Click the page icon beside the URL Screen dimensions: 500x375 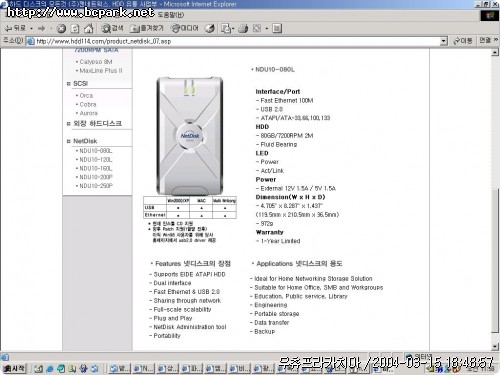pyautogui.click(x=30, y=41)
